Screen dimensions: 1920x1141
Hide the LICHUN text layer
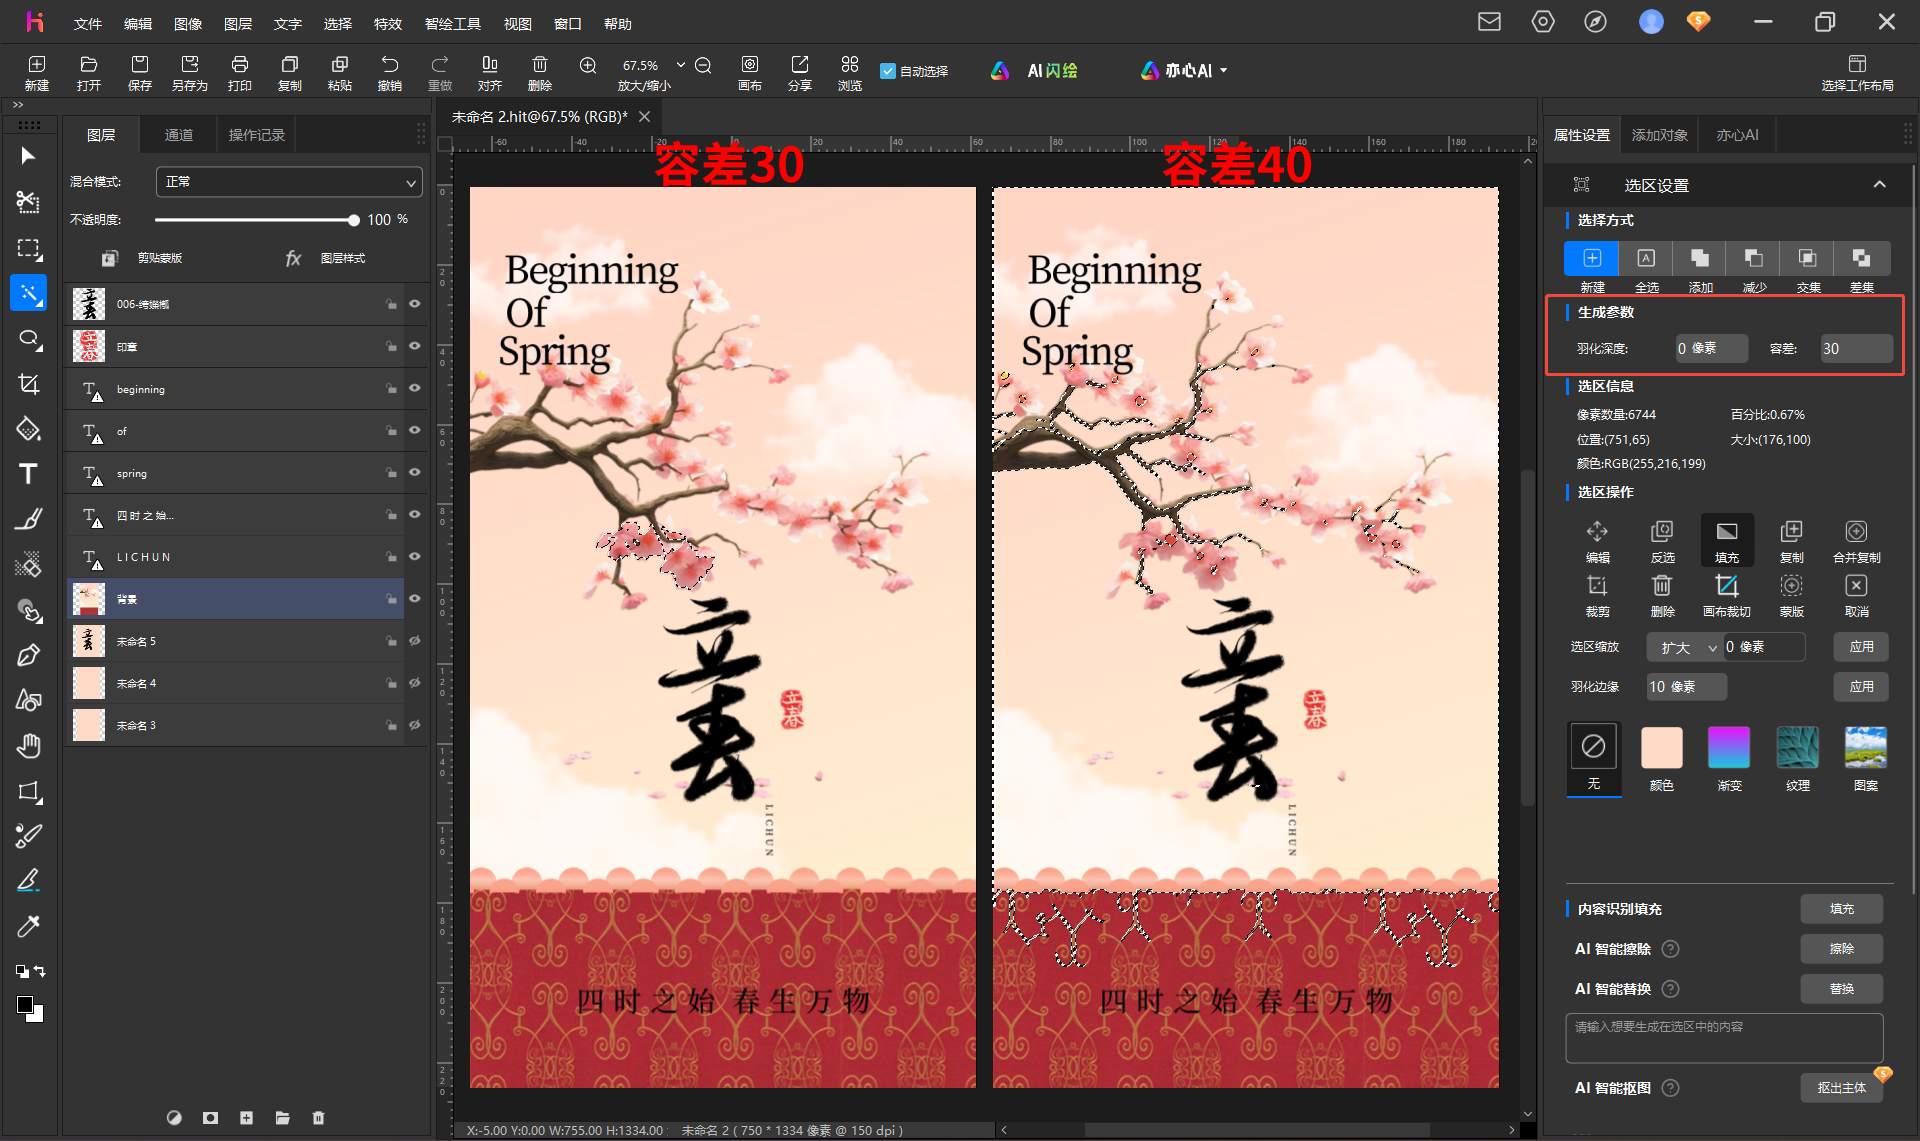[x=414, y=556]
